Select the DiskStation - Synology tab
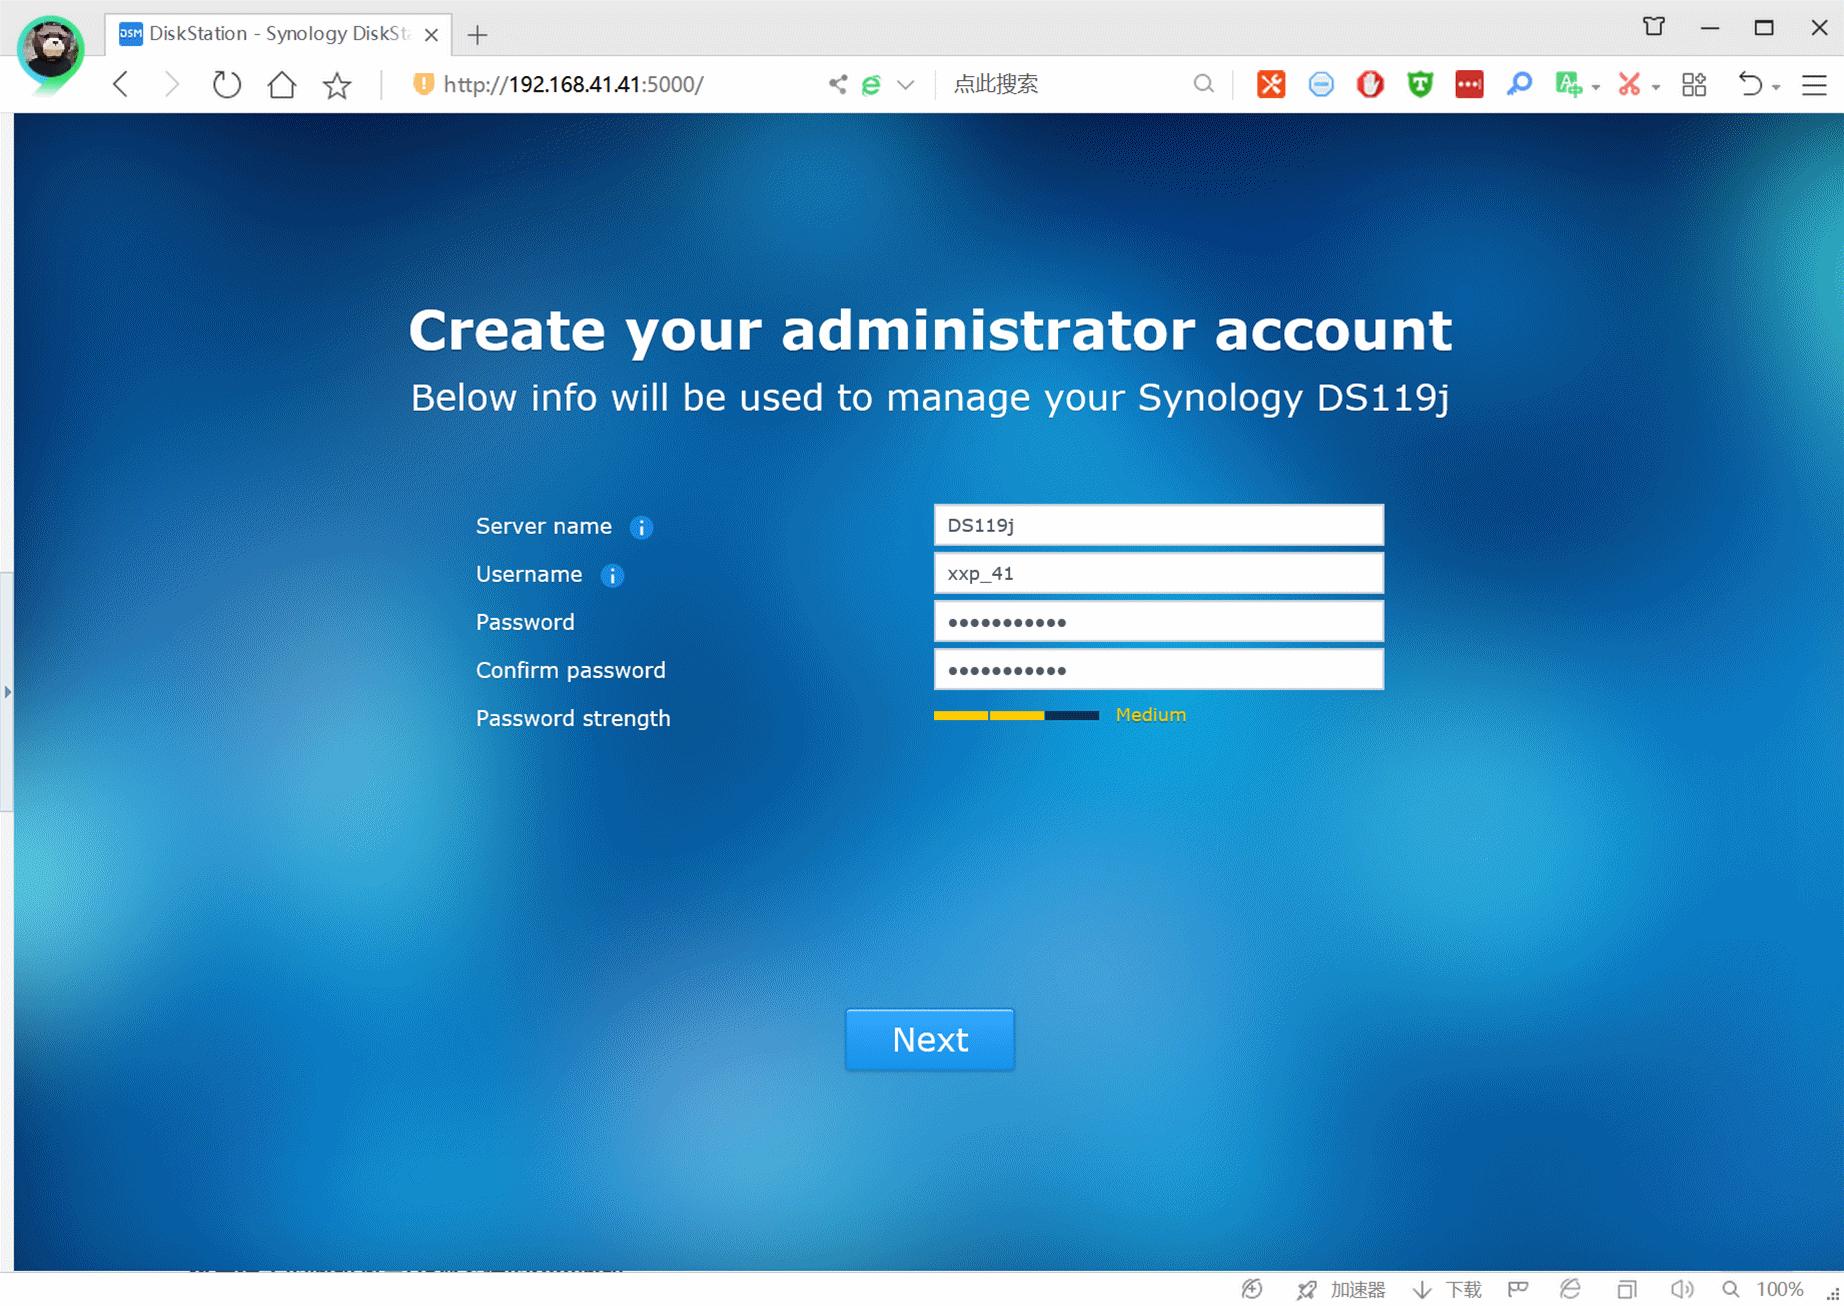This screenshot has height=1306, width=1844. click(279, 34)
